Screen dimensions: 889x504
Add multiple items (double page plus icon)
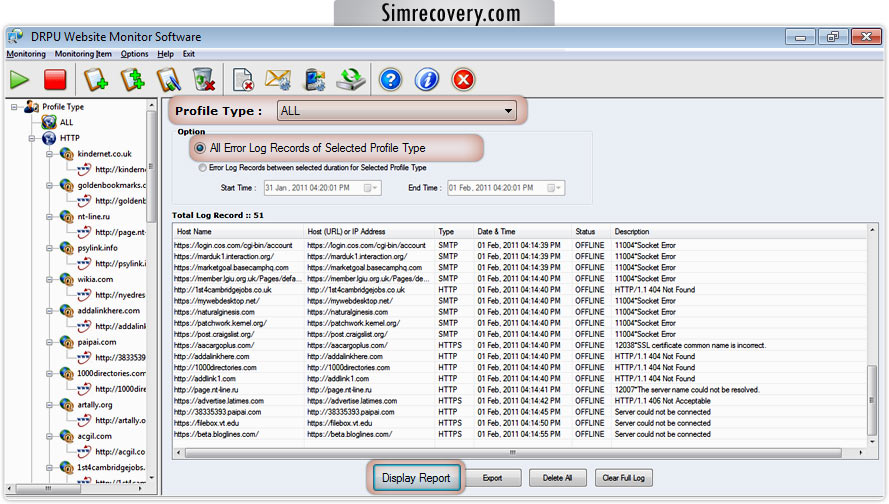[132, 79]
